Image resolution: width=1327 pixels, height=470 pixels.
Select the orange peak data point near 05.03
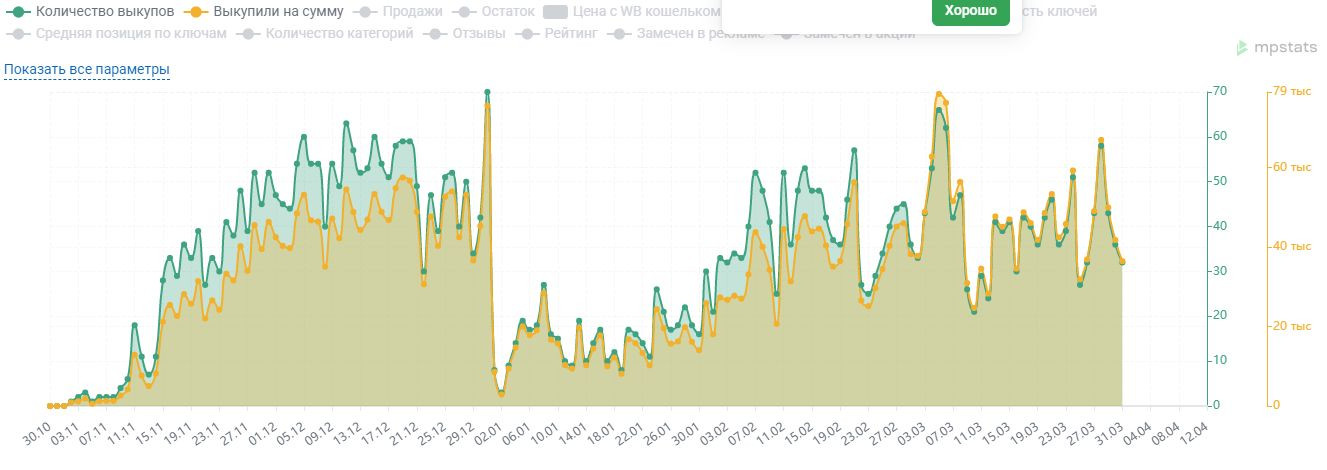coord(938,94)
